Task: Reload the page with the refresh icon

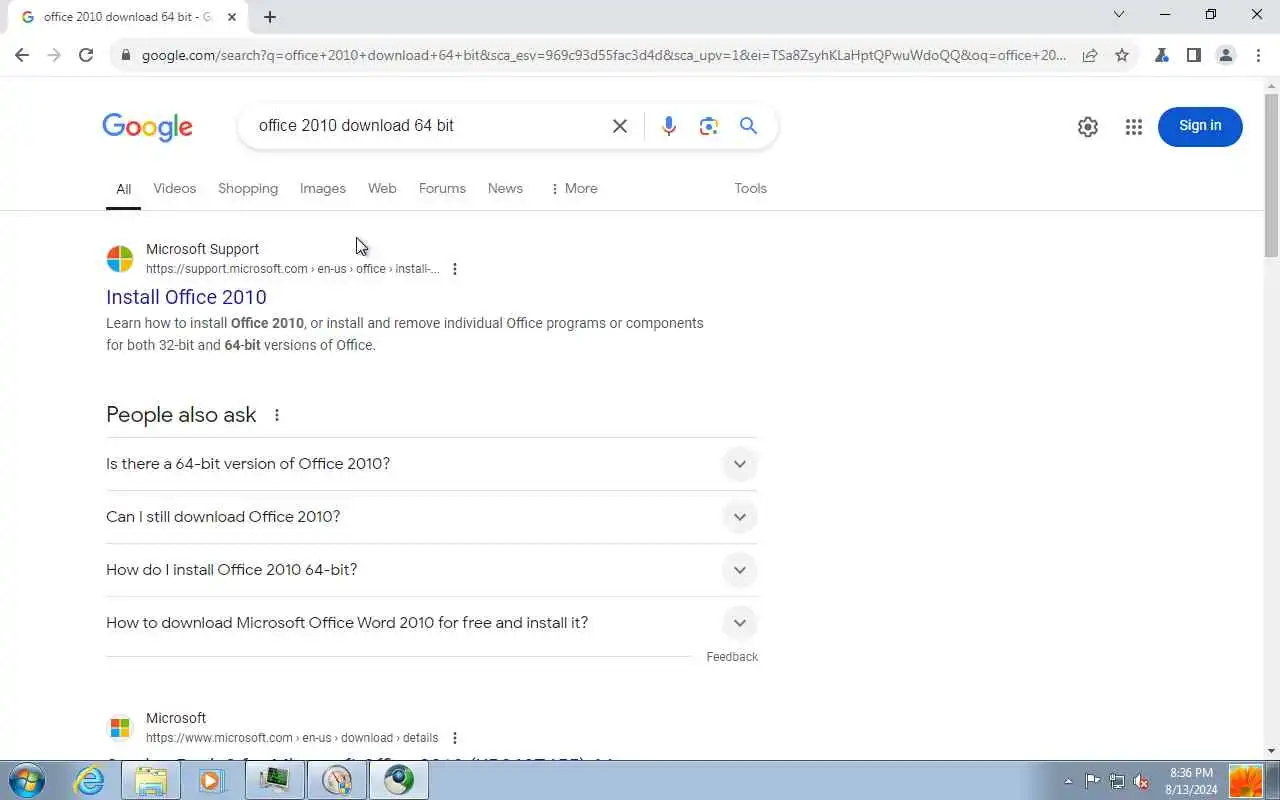Action: click(86, 55)
